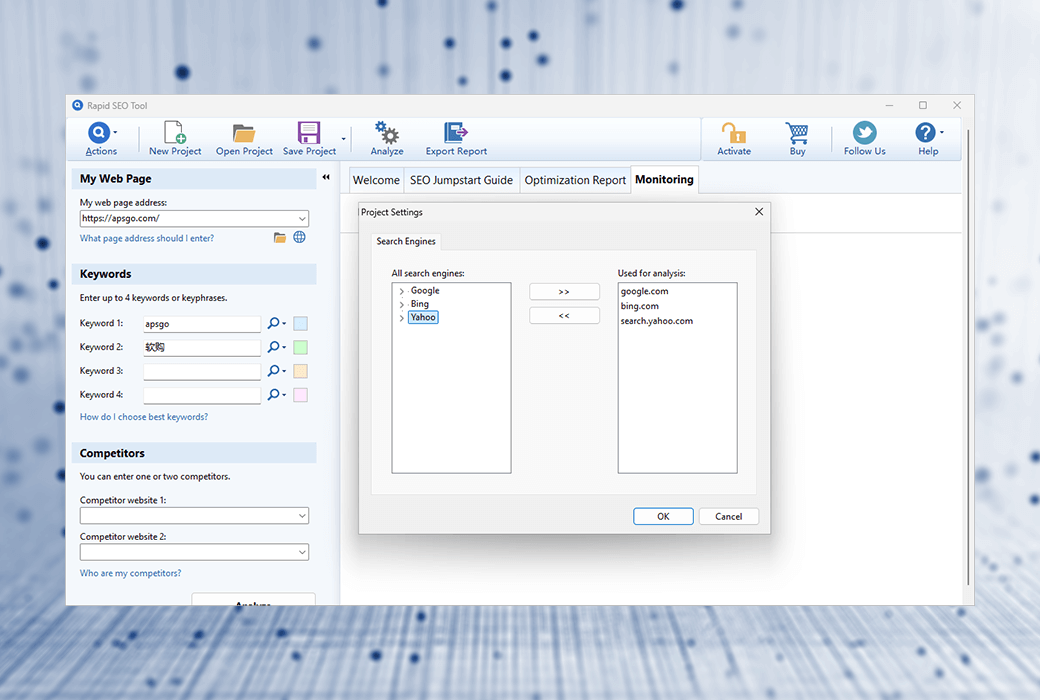Select bing.com in Used for analysis
The image size is (1040, 700).
tap(640, 306)
